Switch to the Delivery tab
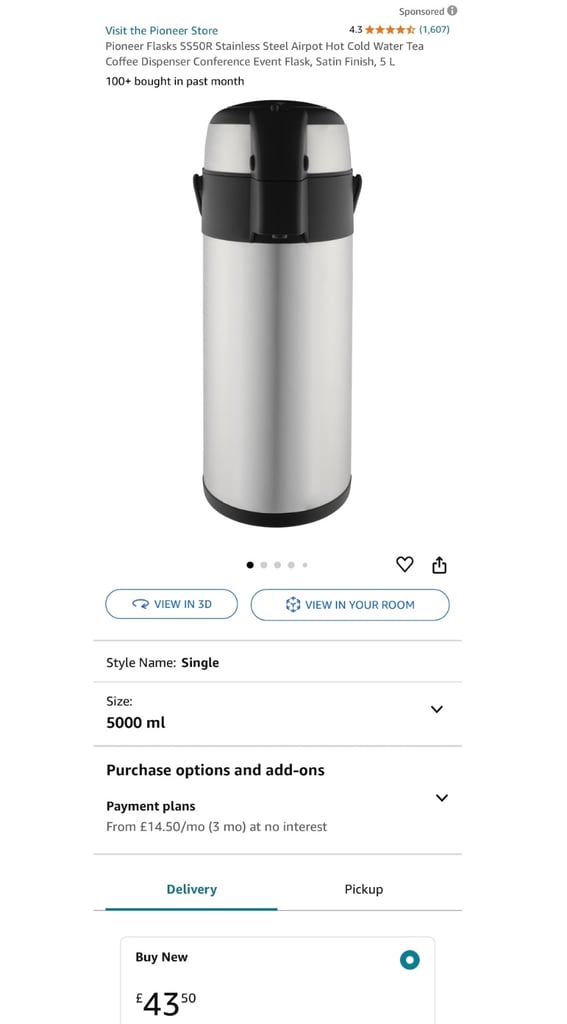This screenshot has width=567, height=1024. click(191, 889)
